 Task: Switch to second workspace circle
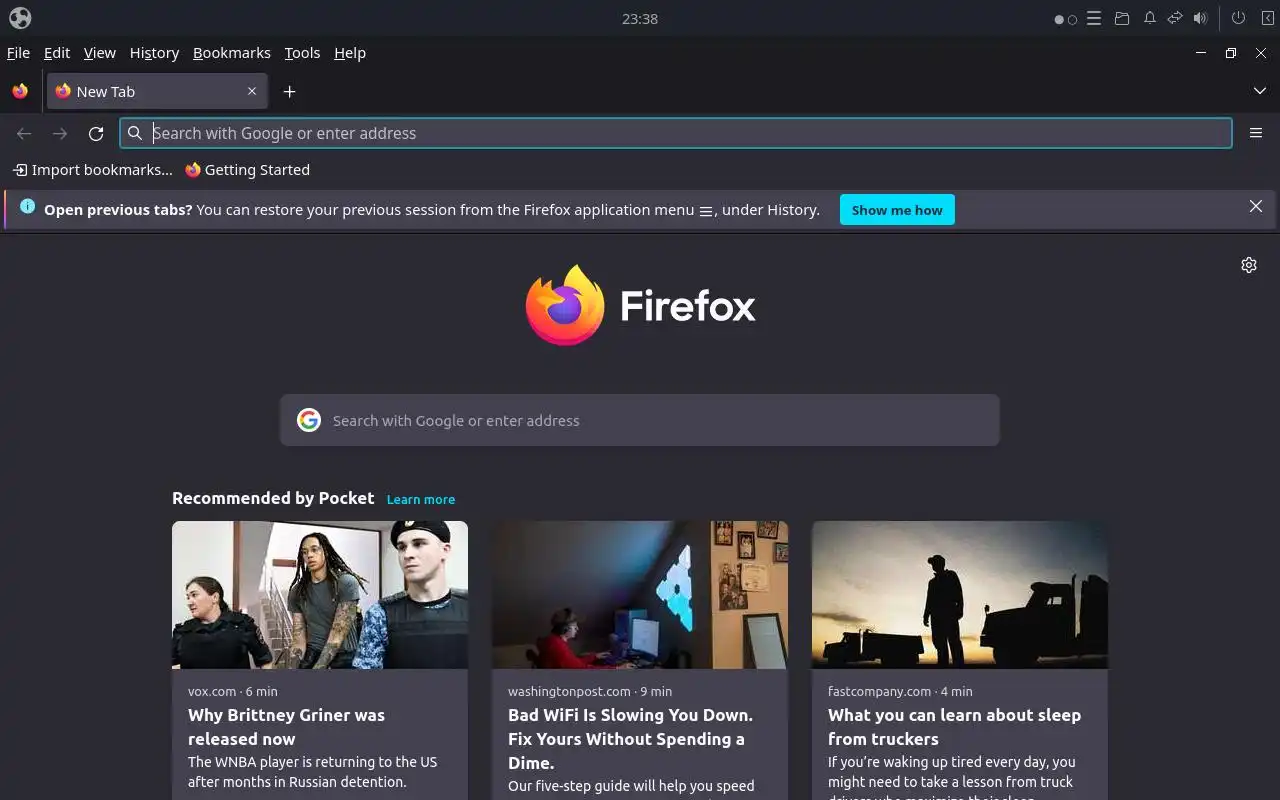(1072, 19)
